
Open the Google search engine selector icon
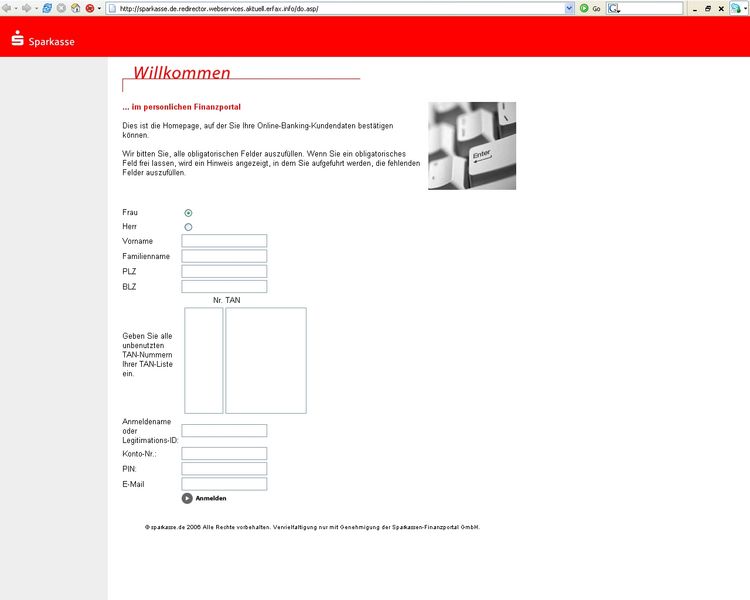point(614,9)
